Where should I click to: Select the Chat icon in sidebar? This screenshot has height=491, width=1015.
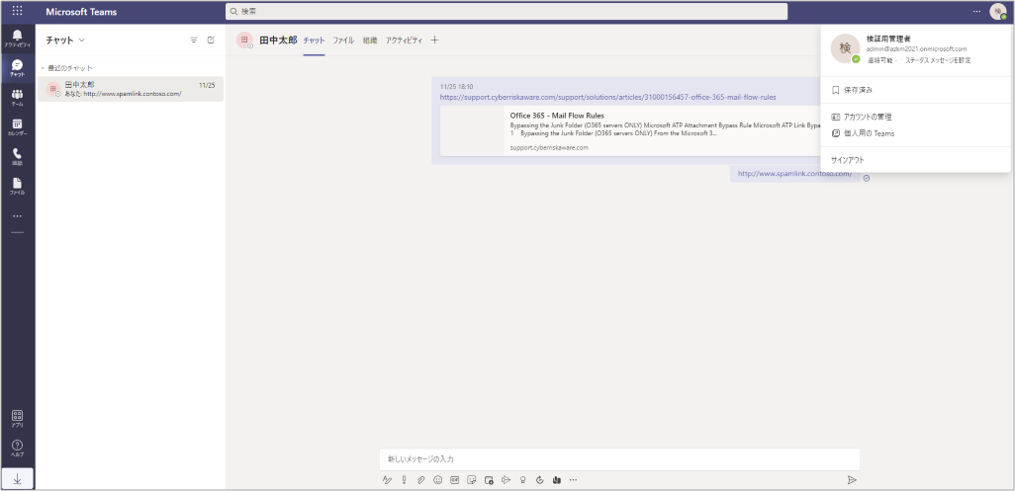tap(17, 67)
